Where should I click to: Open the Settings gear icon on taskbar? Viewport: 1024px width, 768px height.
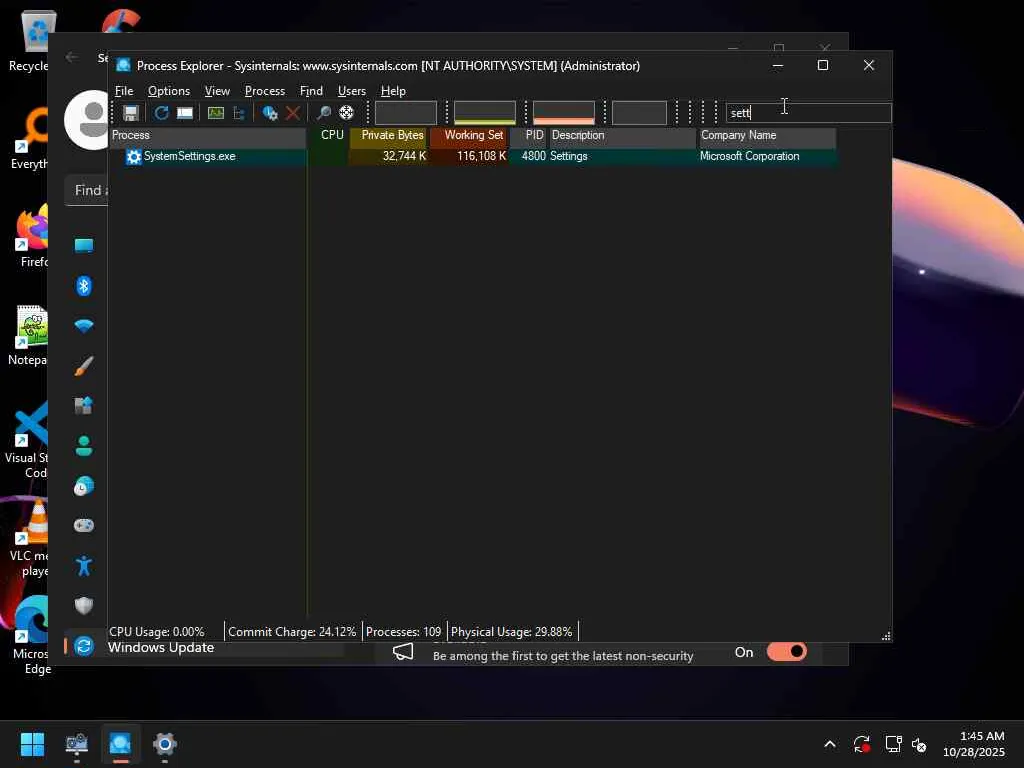(x=165, y=744)
